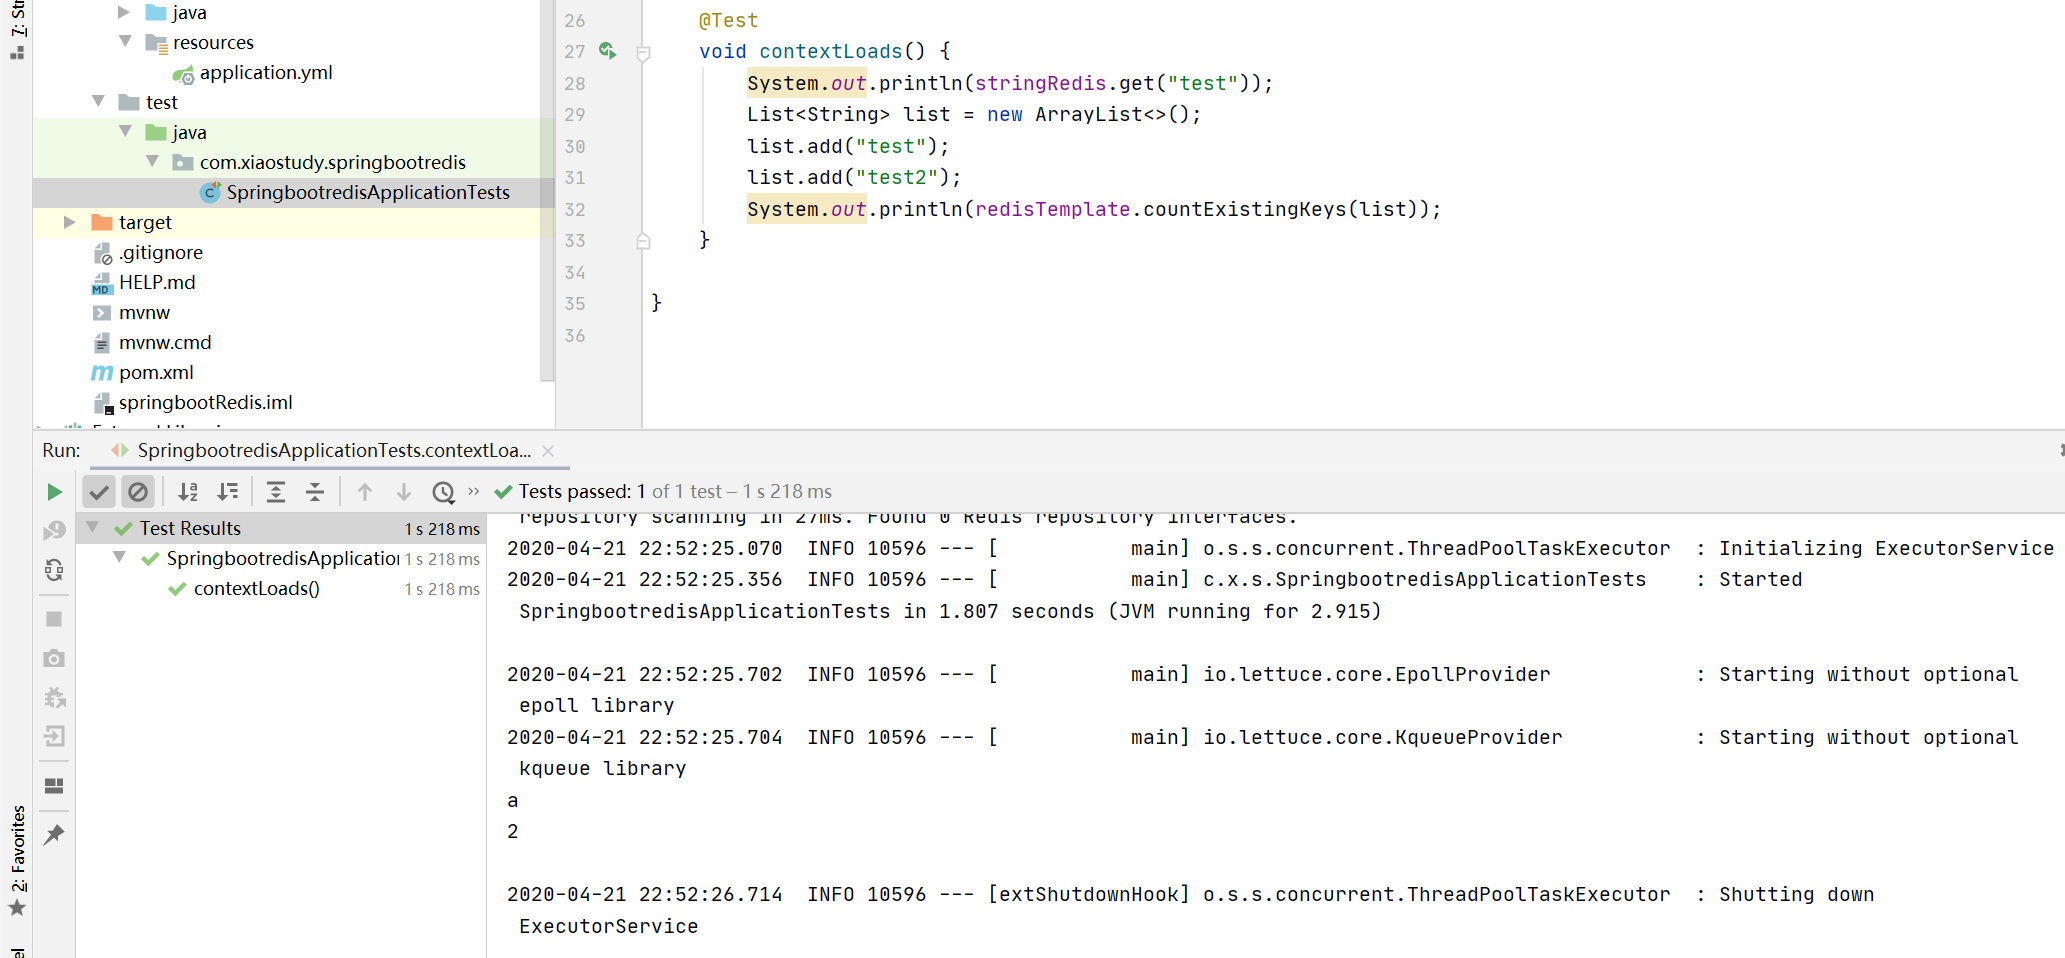Fold contextLoads method at line 27

point(644,53)
